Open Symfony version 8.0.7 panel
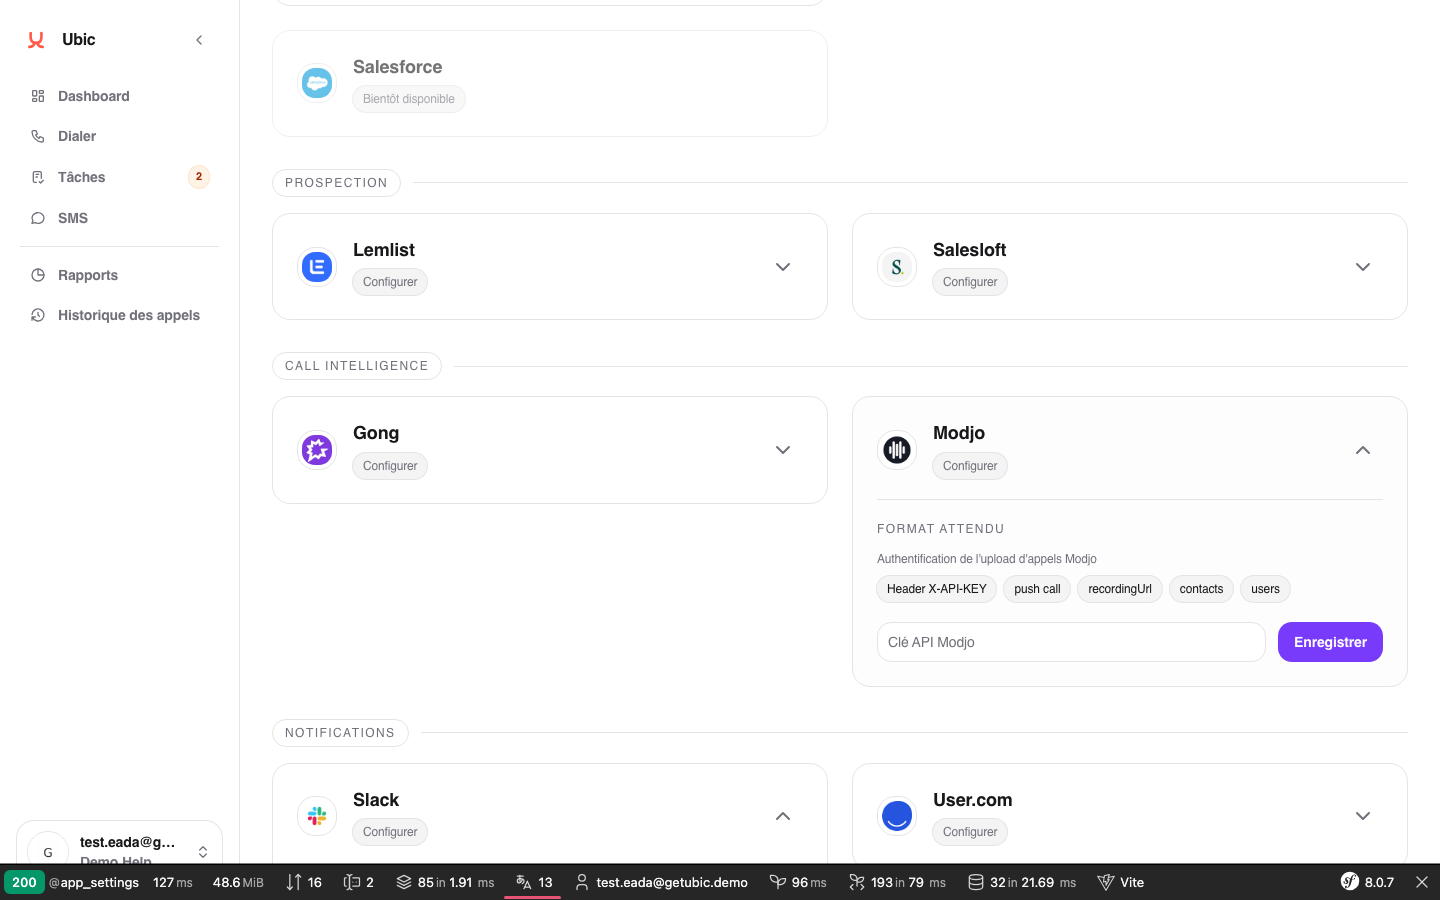 tap(1367, 882)
